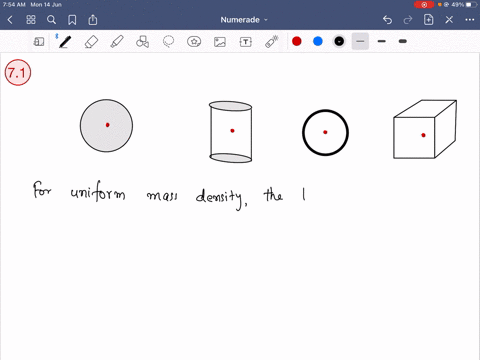Insert an image with the photo tool
Screen dimensions: 480x360
pos(220,42)
